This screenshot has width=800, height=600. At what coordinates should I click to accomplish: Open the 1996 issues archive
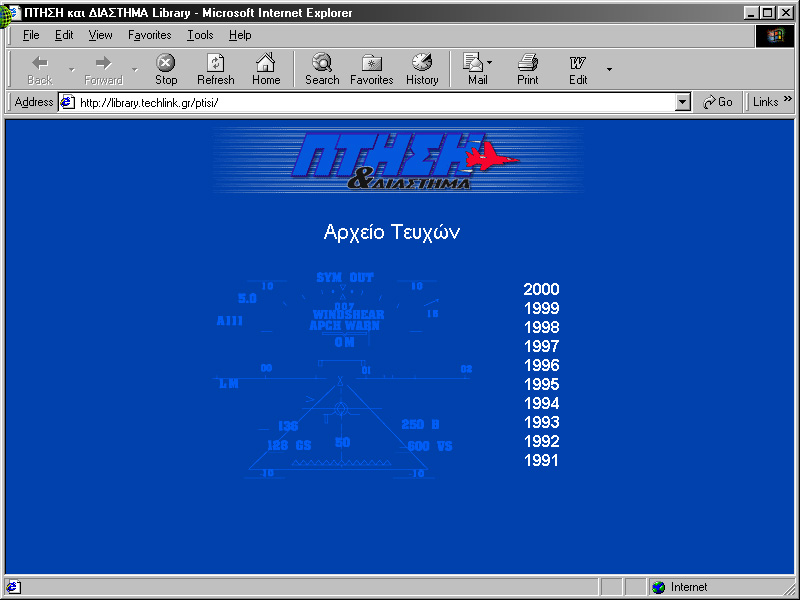541,365
